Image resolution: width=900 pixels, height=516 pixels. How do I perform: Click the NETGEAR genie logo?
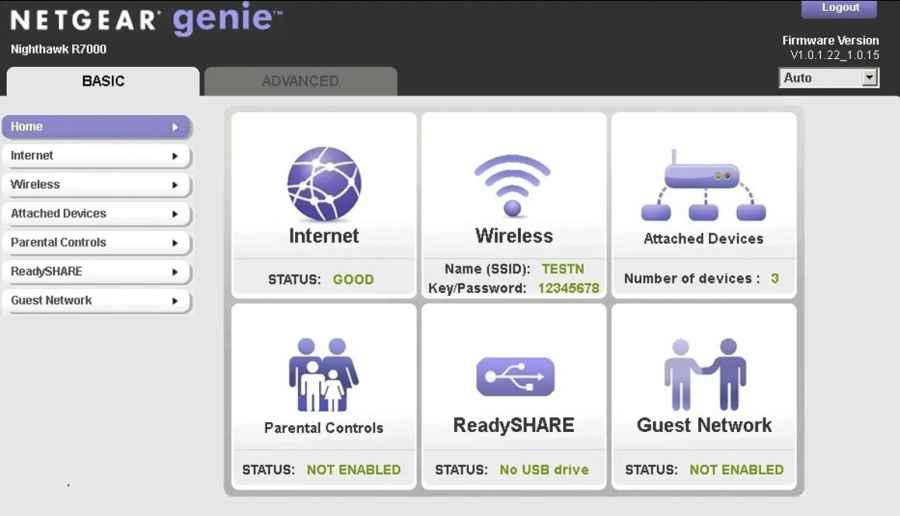point(146,19)
